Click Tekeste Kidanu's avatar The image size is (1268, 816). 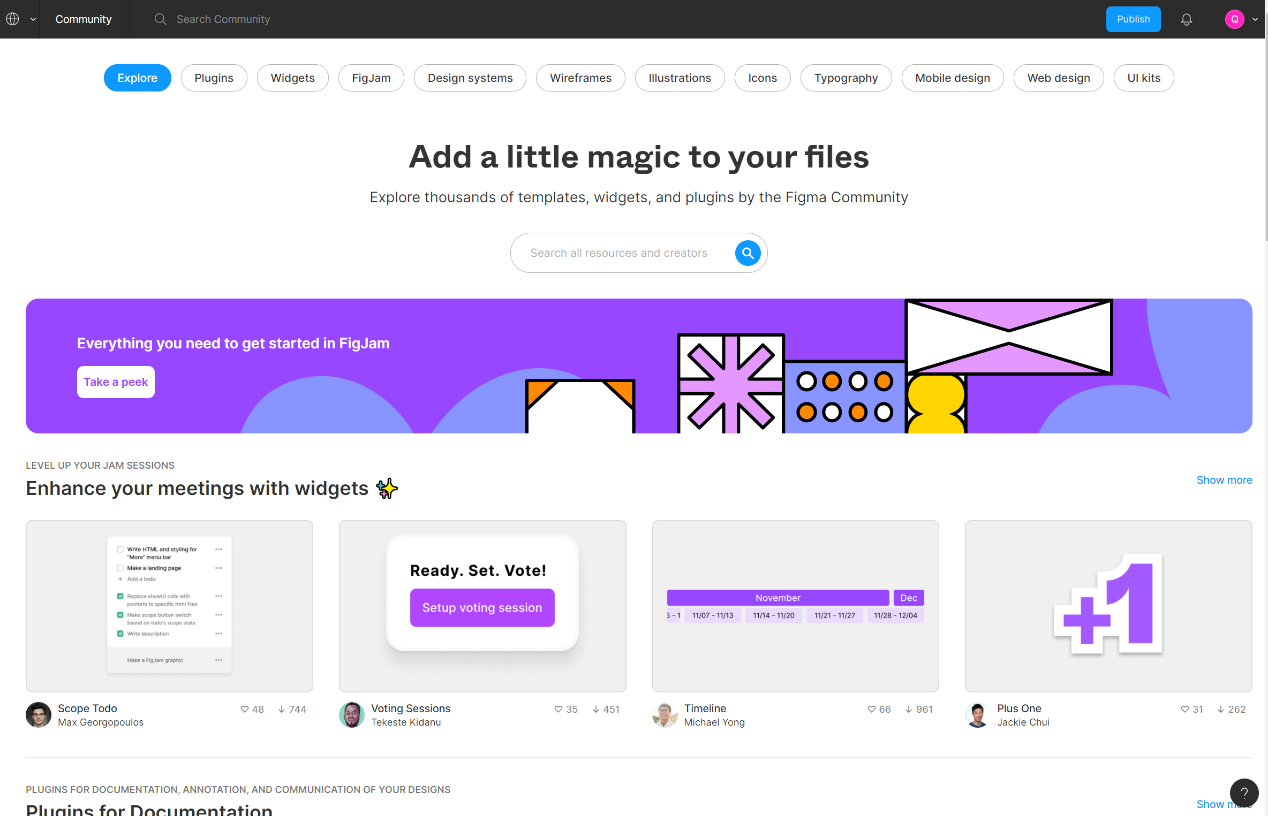(352, 715)
